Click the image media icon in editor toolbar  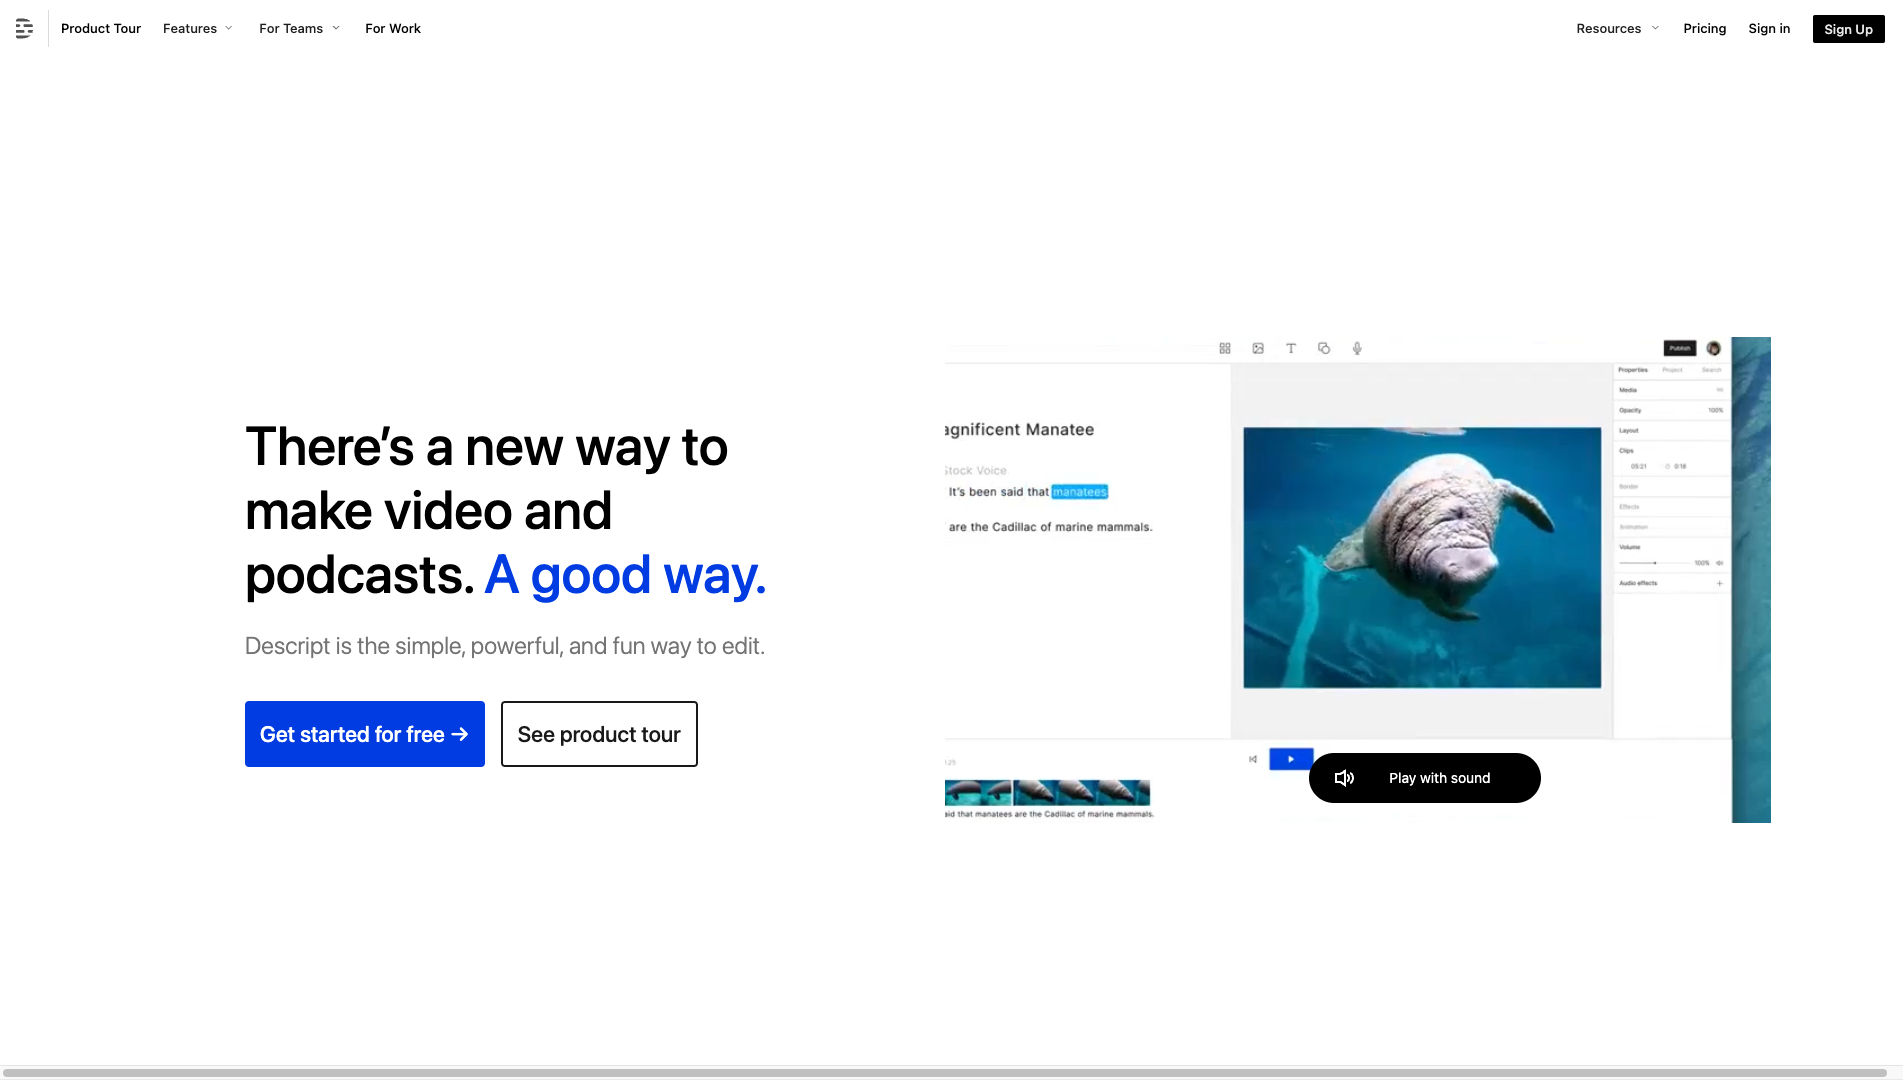pos(1258,349)
